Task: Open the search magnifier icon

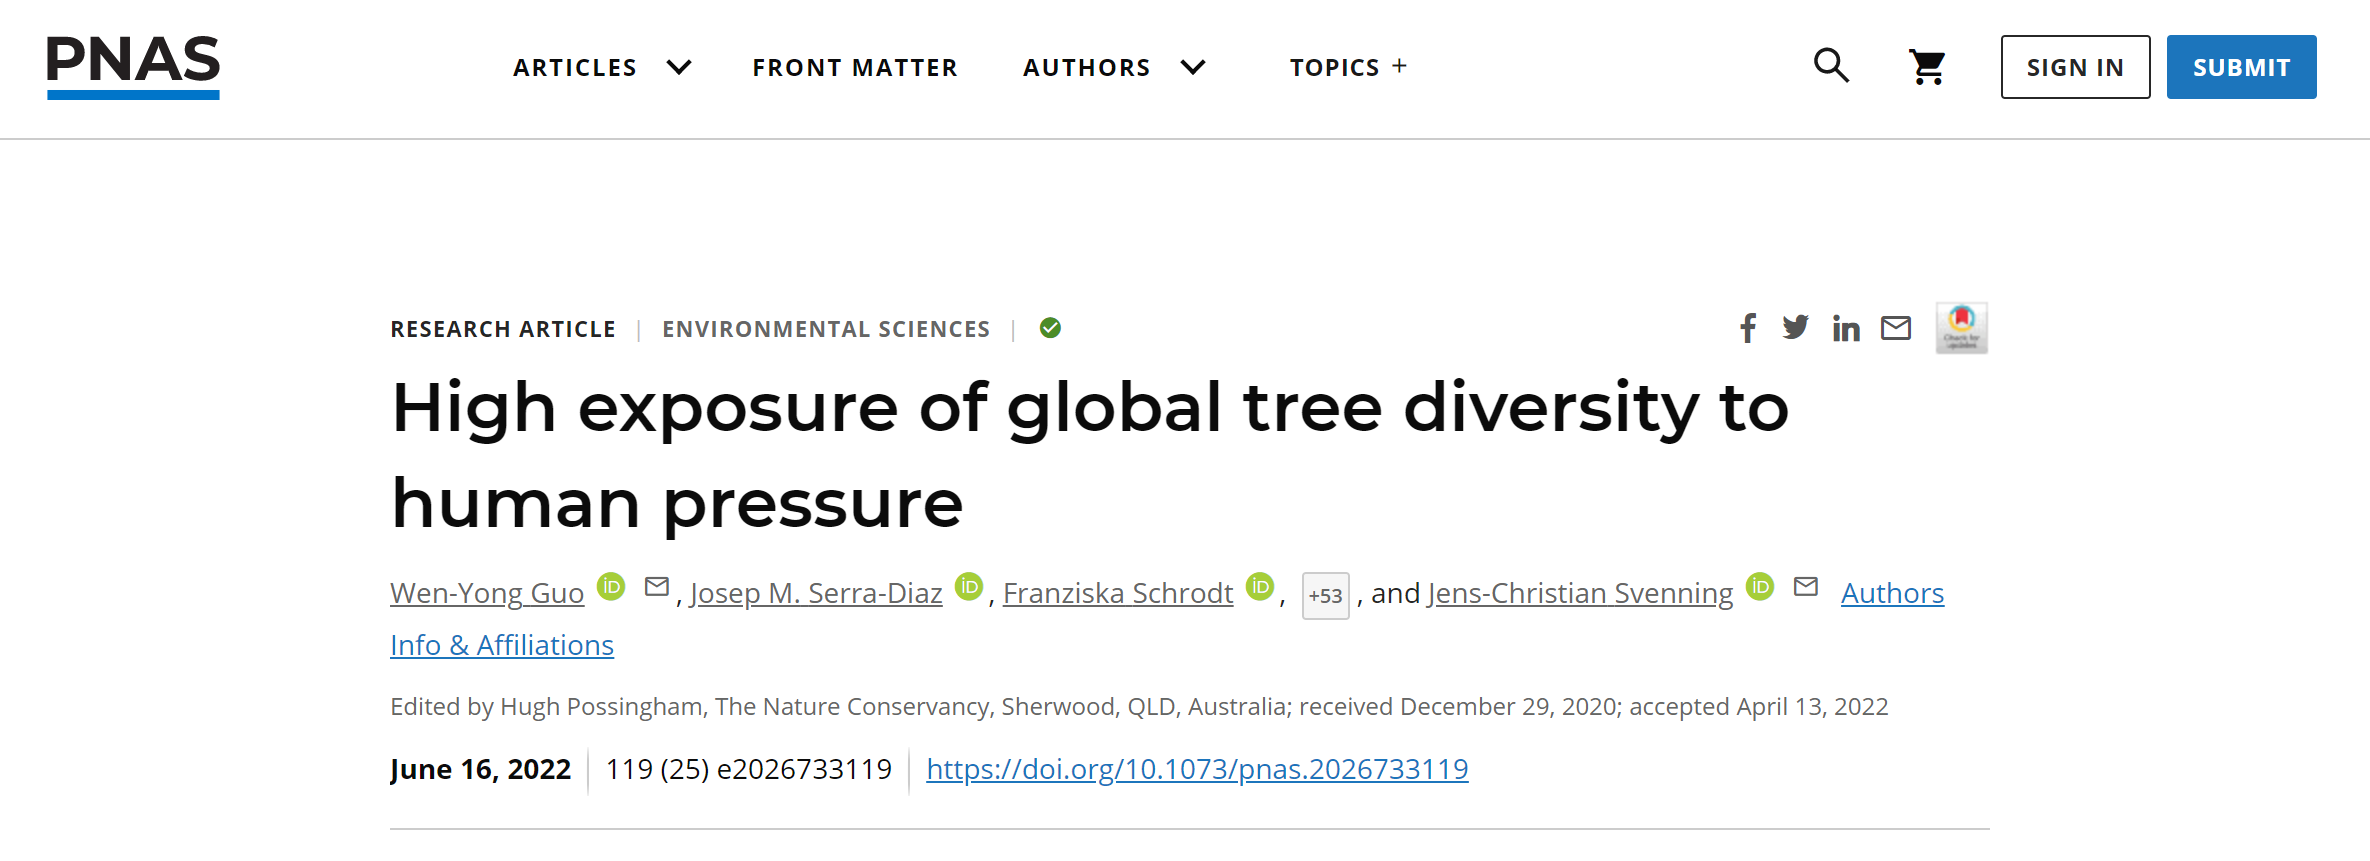Action: (x=1831, y=66)
